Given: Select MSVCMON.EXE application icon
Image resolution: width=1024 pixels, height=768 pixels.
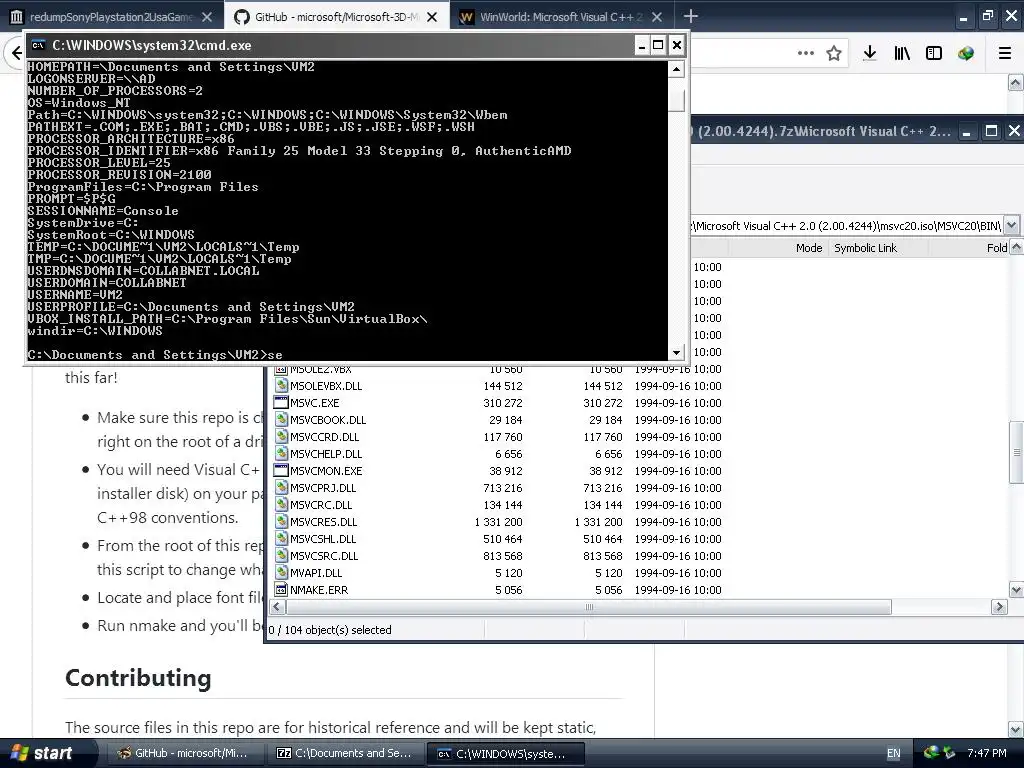Looking at the screenshot, I should 281,470.
